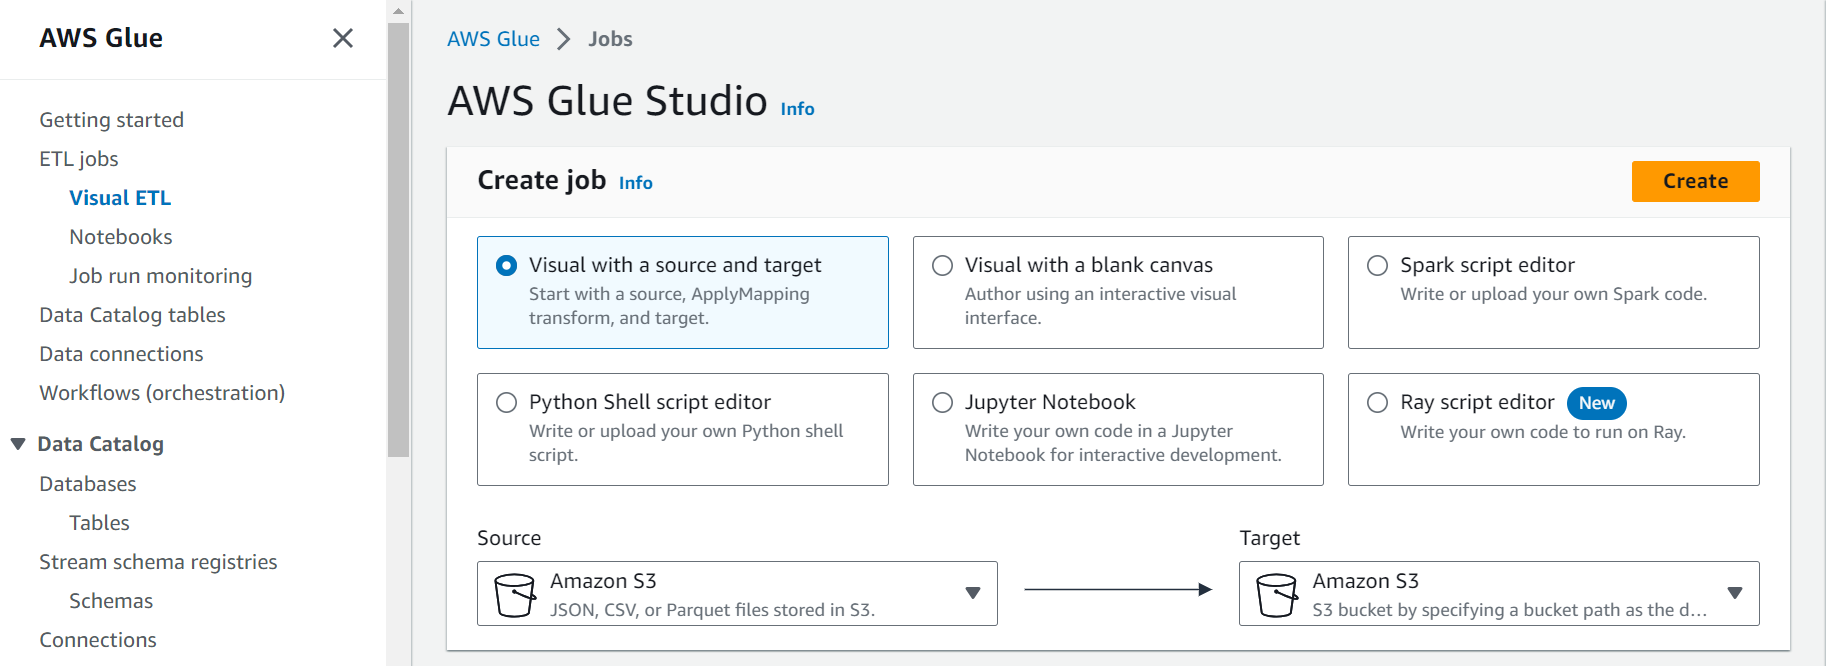
Task: Open Stream schema registries
Action: point(158,562)
